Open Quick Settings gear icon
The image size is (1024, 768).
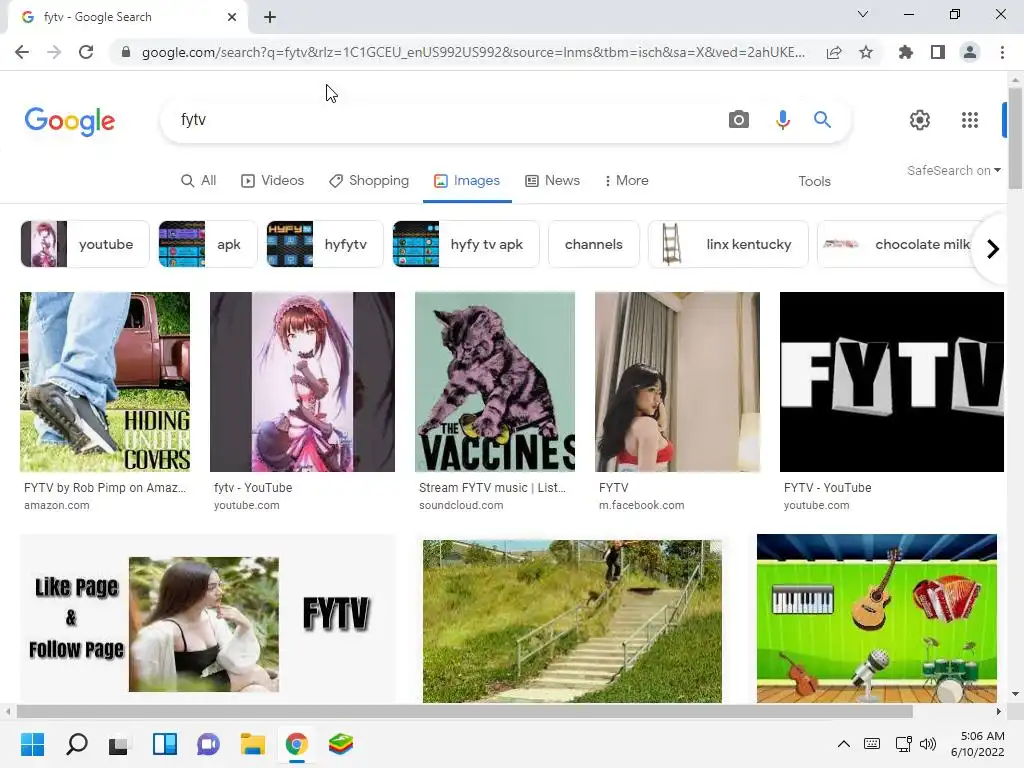point(920,120)
